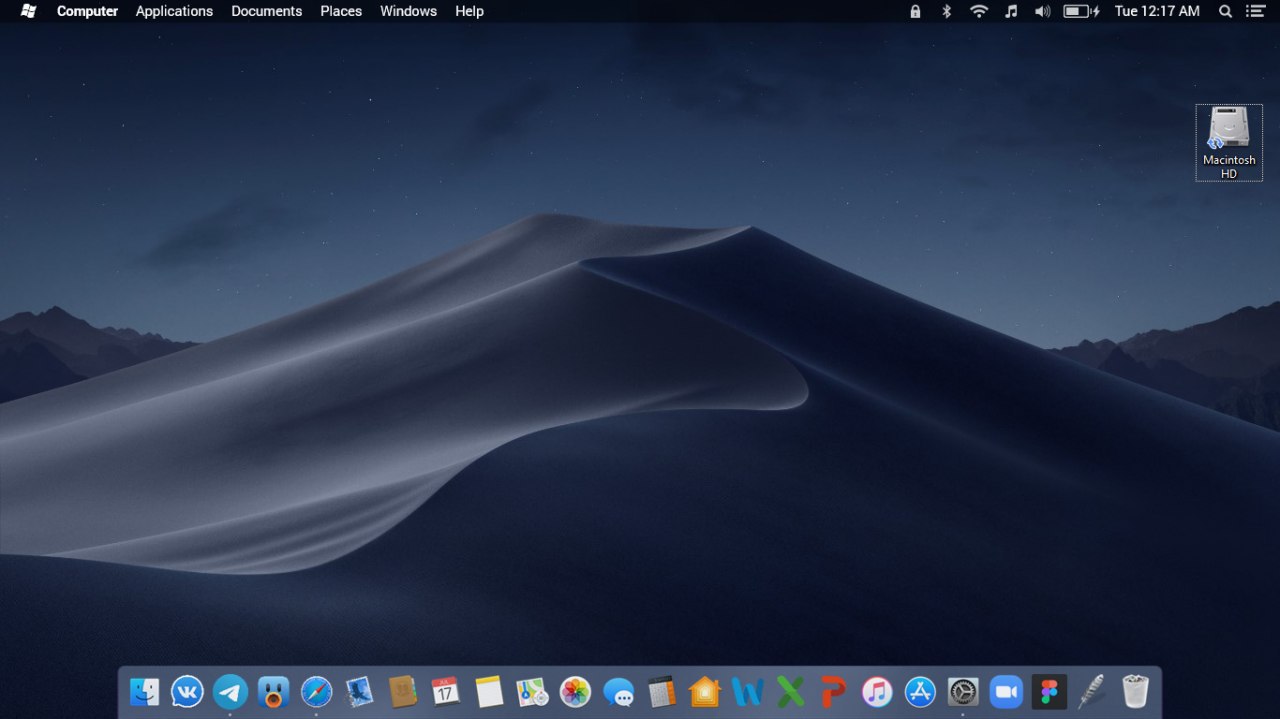Launch the Calculator icon in the dock
This screenshot has height=719, width=1280.
(x=661, y=691)
